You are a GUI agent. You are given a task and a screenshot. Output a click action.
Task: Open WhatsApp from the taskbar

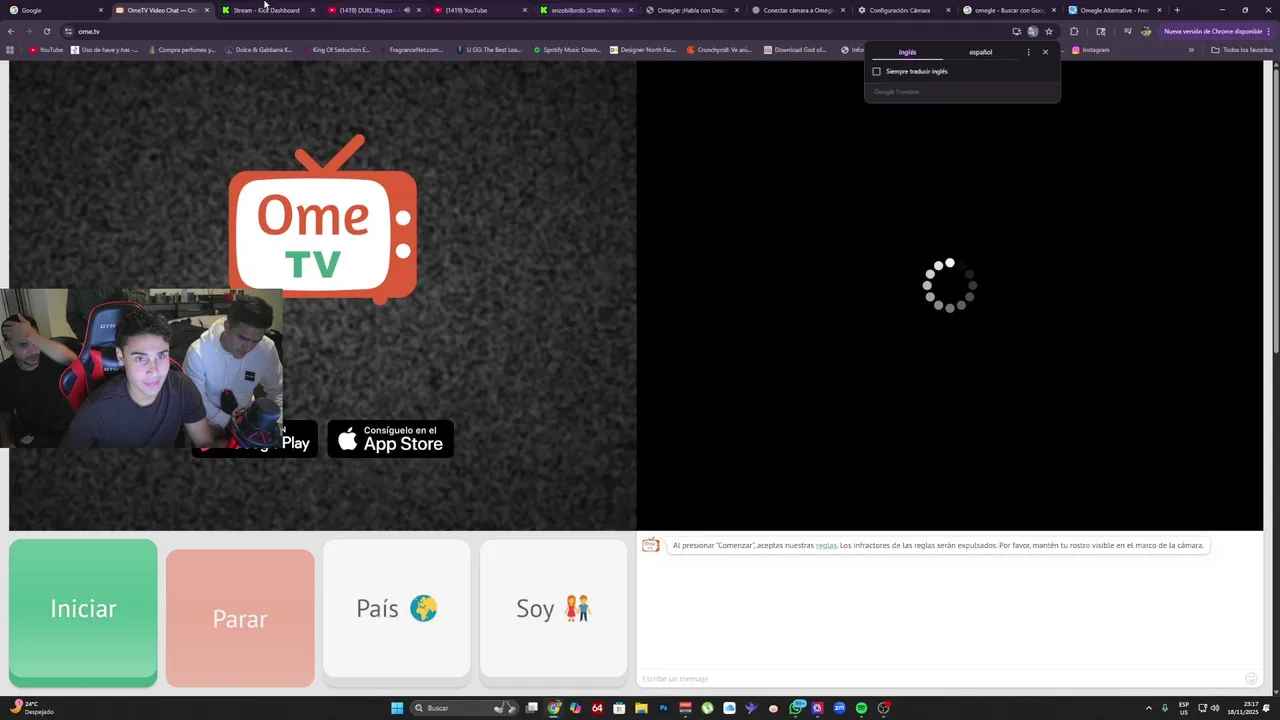[796, 708]
